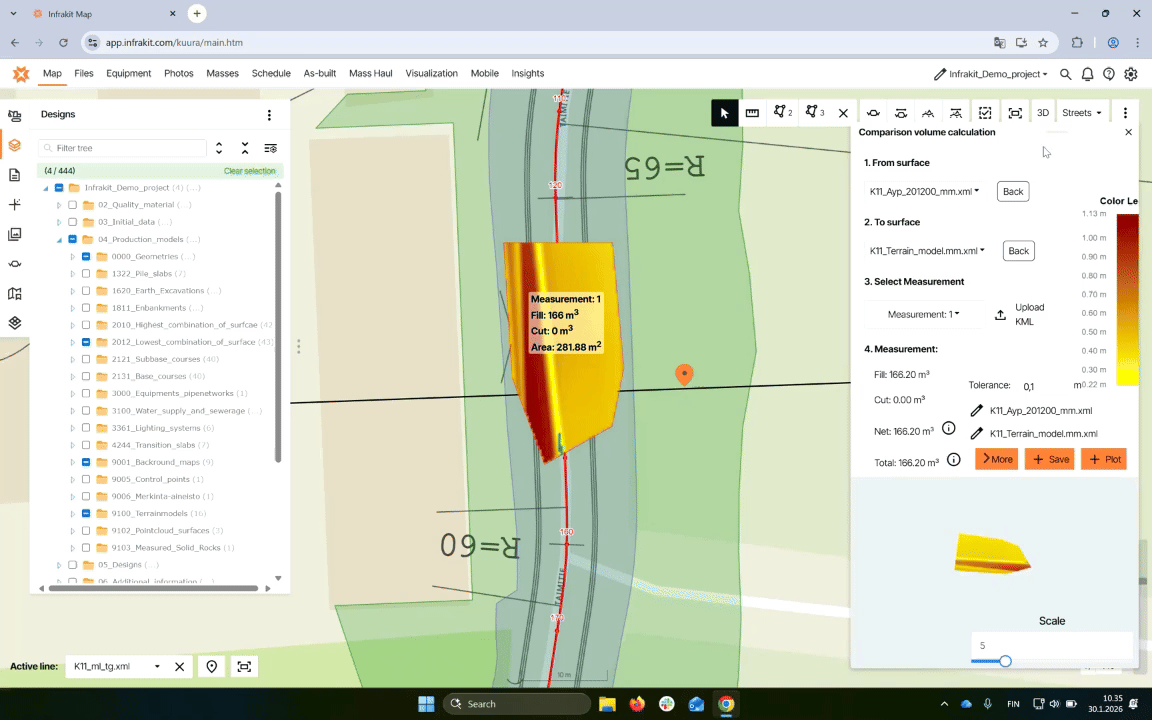Click the info icon next to Net volume
Viewport: 1152px width, 720px height.
tap(948, 429)
